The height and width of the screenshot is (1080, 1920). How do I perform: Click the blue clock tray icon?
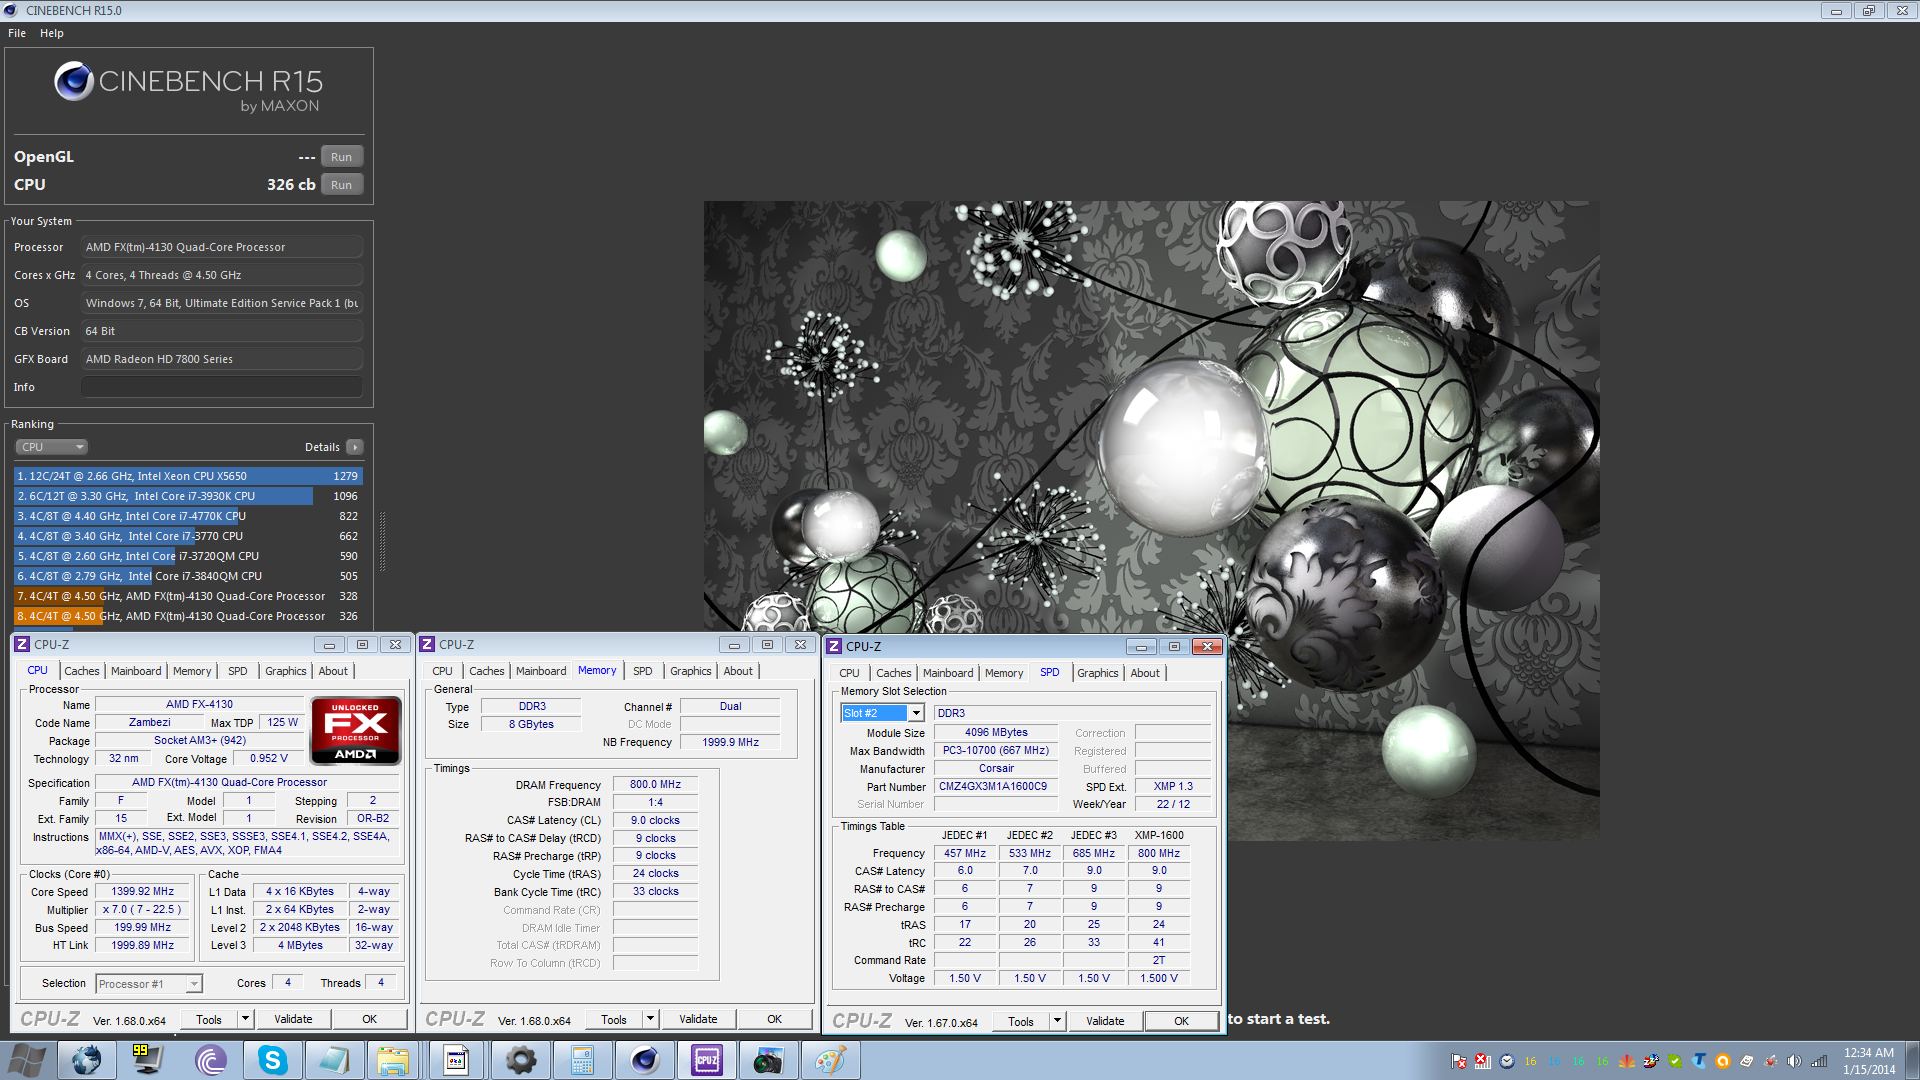click(x=1507, y=1061)
